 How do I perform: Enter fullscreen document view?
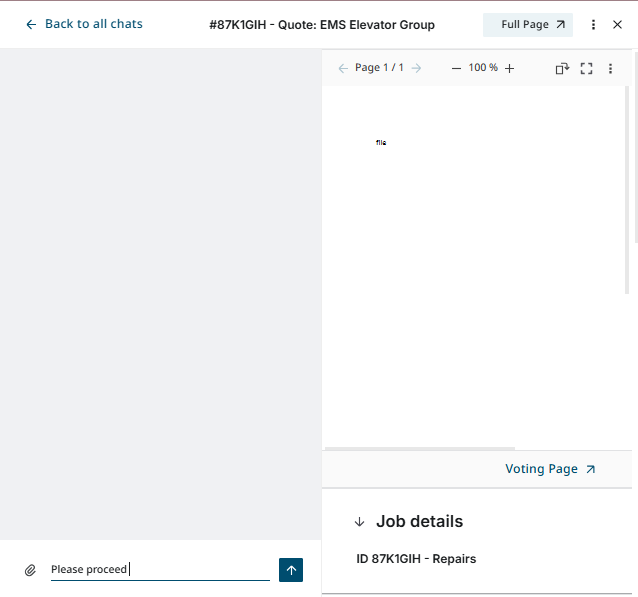point(587,68)
